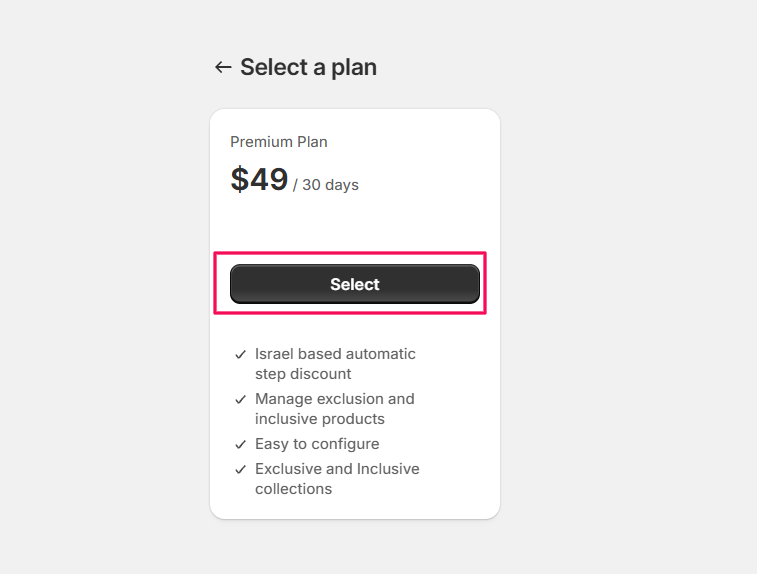Click 'Exclusive and Inclusive' feature text

click(x=337, y=469)
